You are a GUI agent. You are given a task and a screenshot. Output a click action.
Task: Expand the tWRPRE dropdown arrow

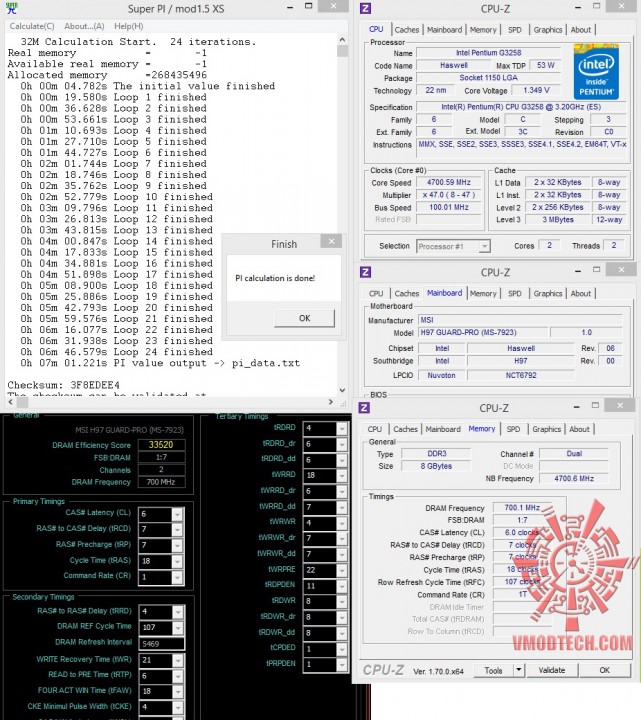pos(342,570)
